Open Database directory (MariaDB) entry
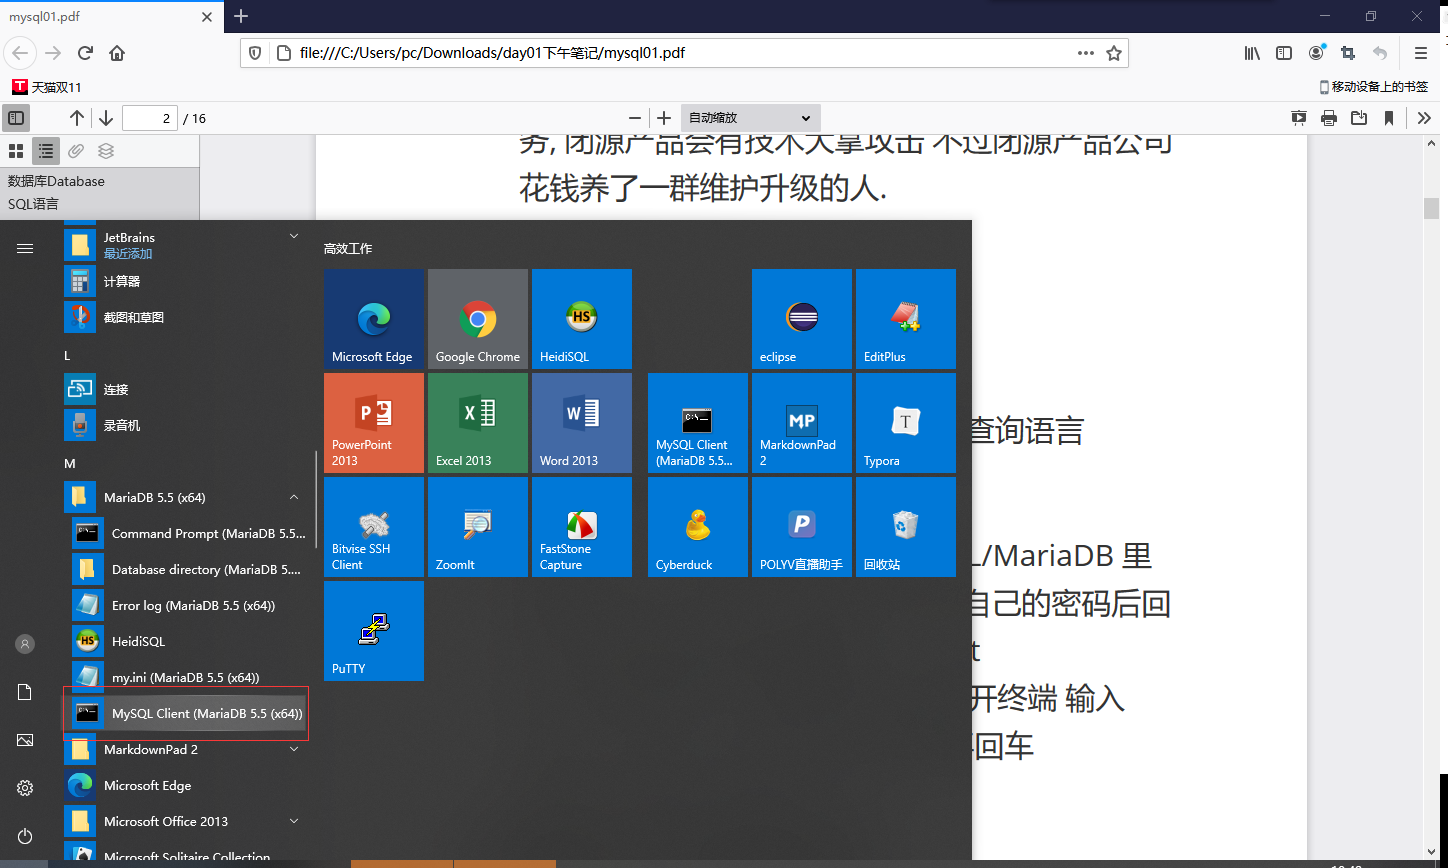The image size is (1448, 868). coord(186,570)
